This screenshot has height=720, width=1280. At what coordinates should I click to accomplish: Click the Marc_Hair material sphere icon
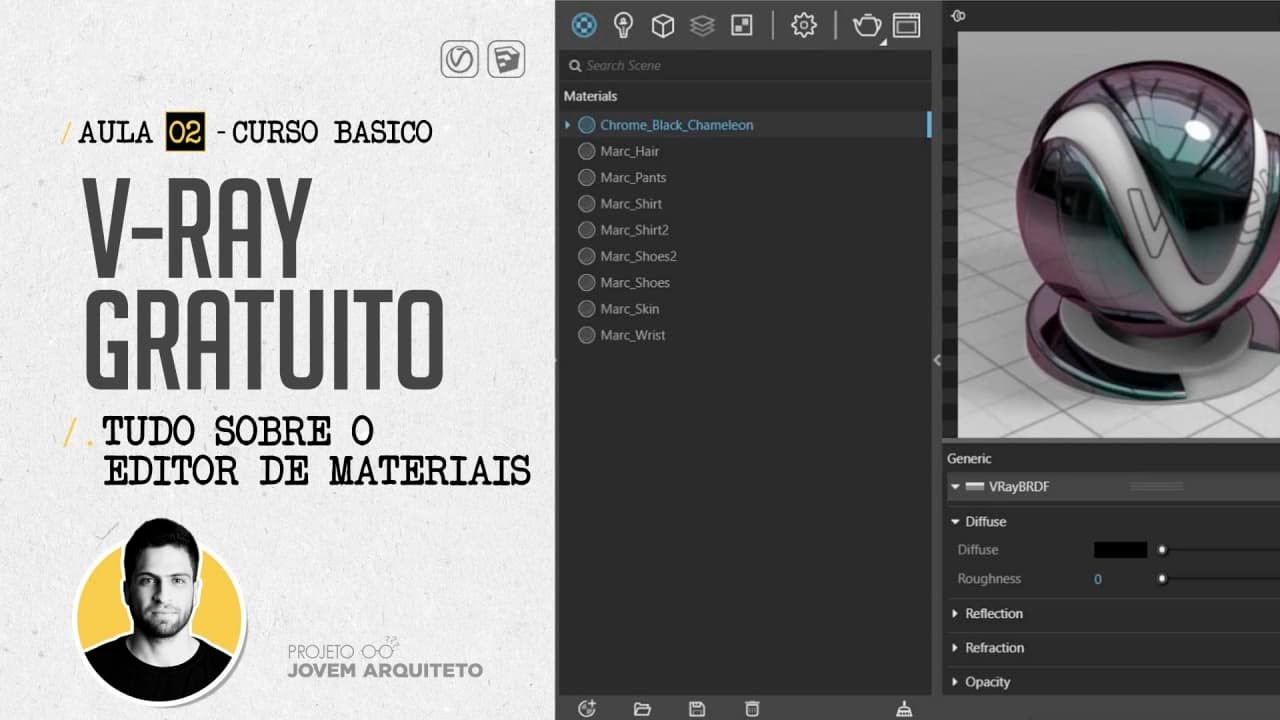coord(587,151)
